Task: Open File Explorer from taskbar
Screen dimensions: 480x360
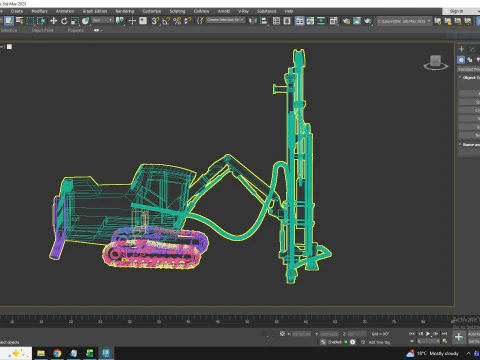Action: (x=41, y=353)
